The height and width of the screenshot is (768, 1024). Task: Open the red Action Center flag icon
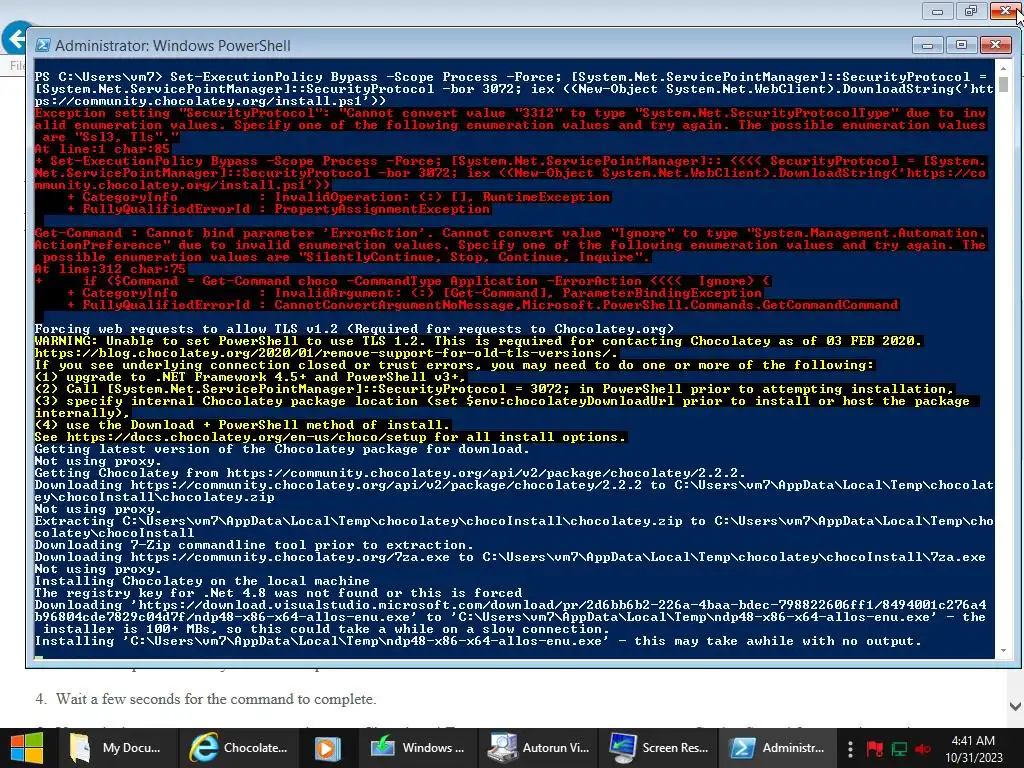tap(874, 748)
